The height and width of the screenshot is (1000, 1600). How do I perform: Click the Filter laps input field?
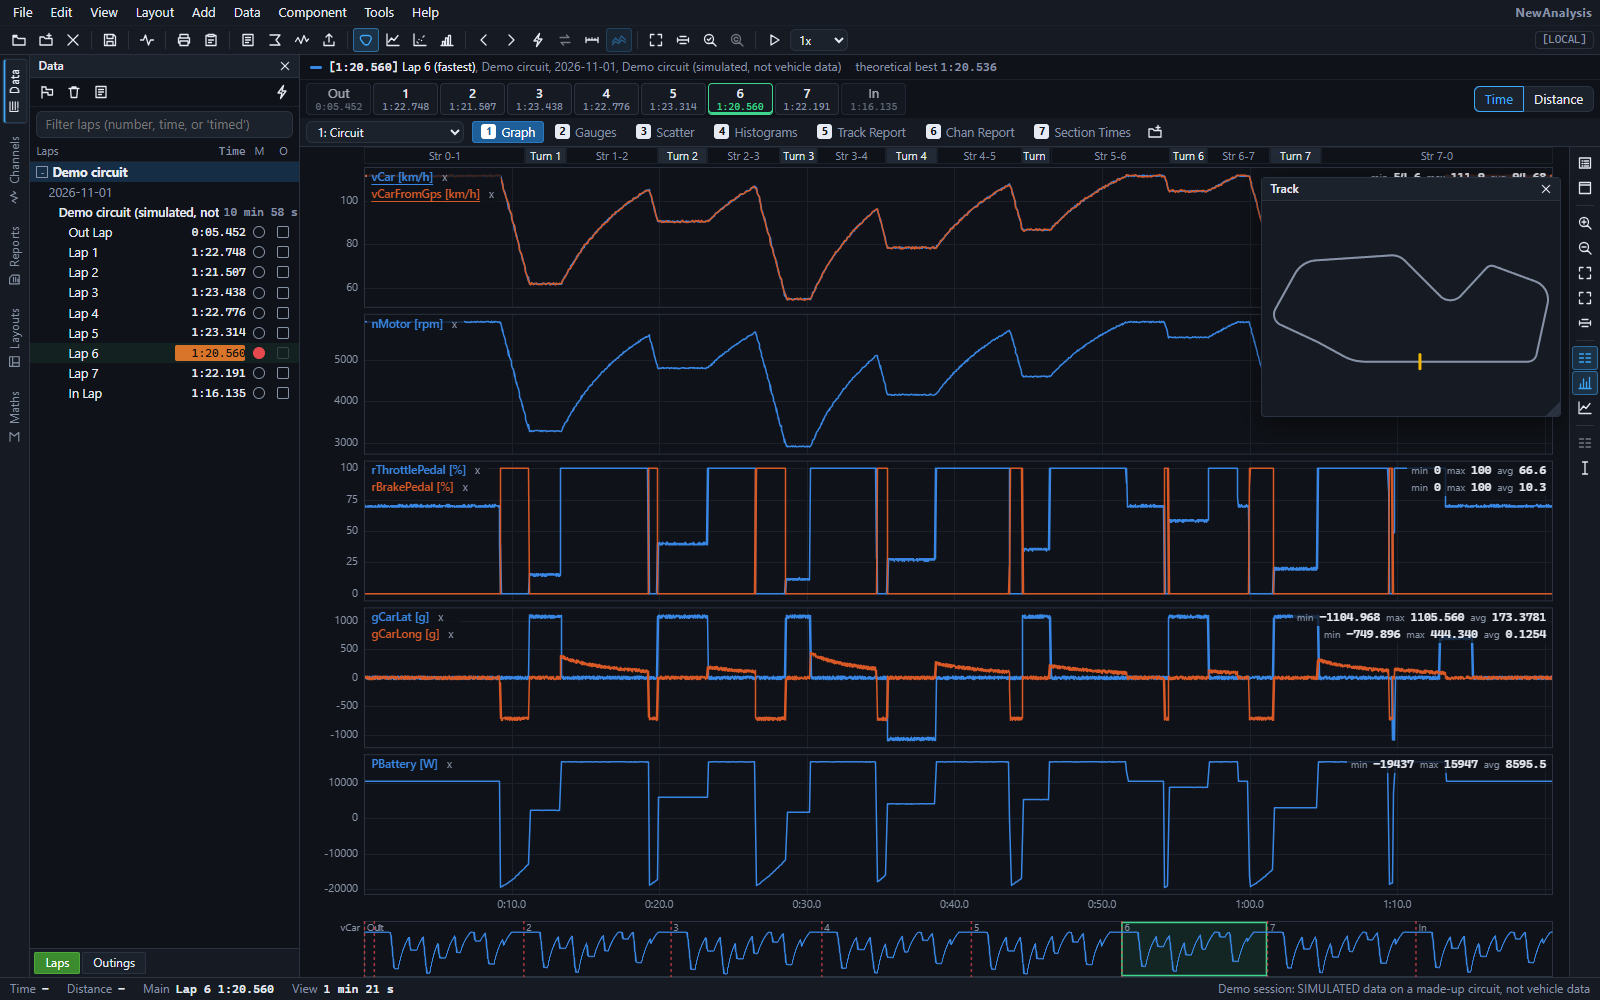[x=164, y=124]
